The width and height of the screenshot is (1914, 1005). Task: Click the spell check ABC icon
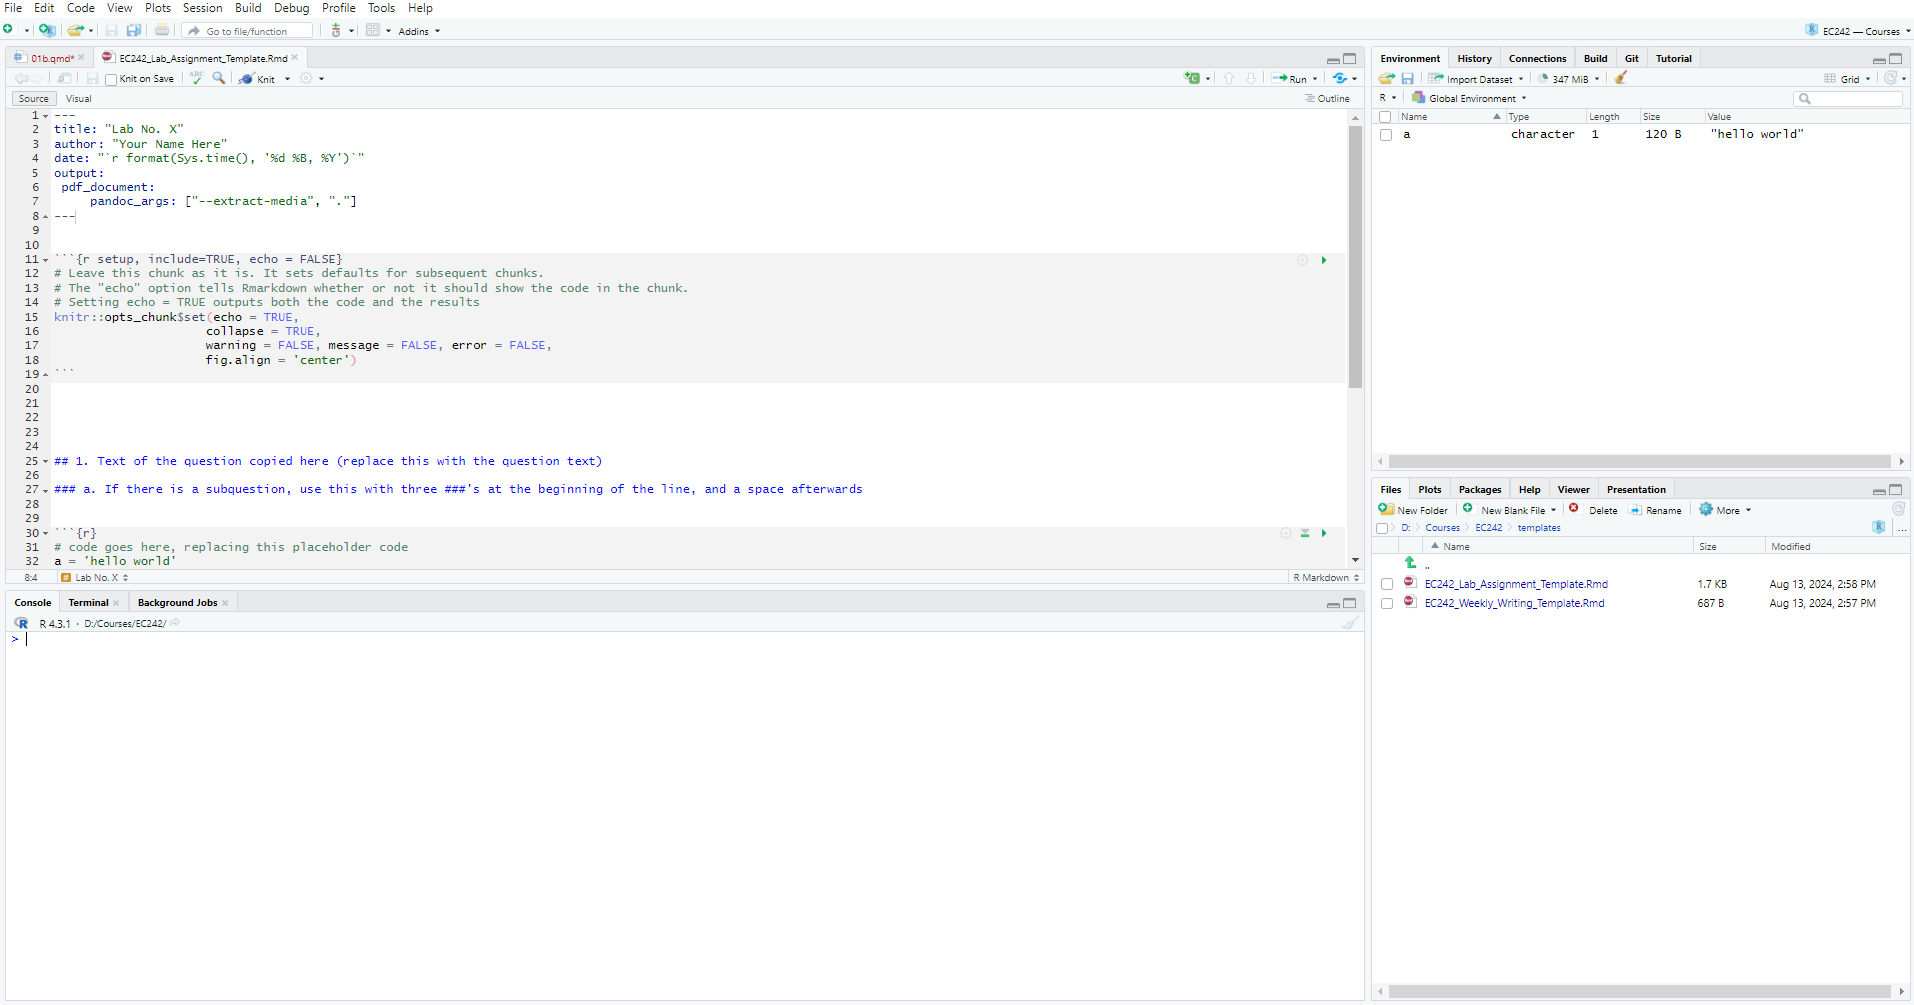[196, 78]
